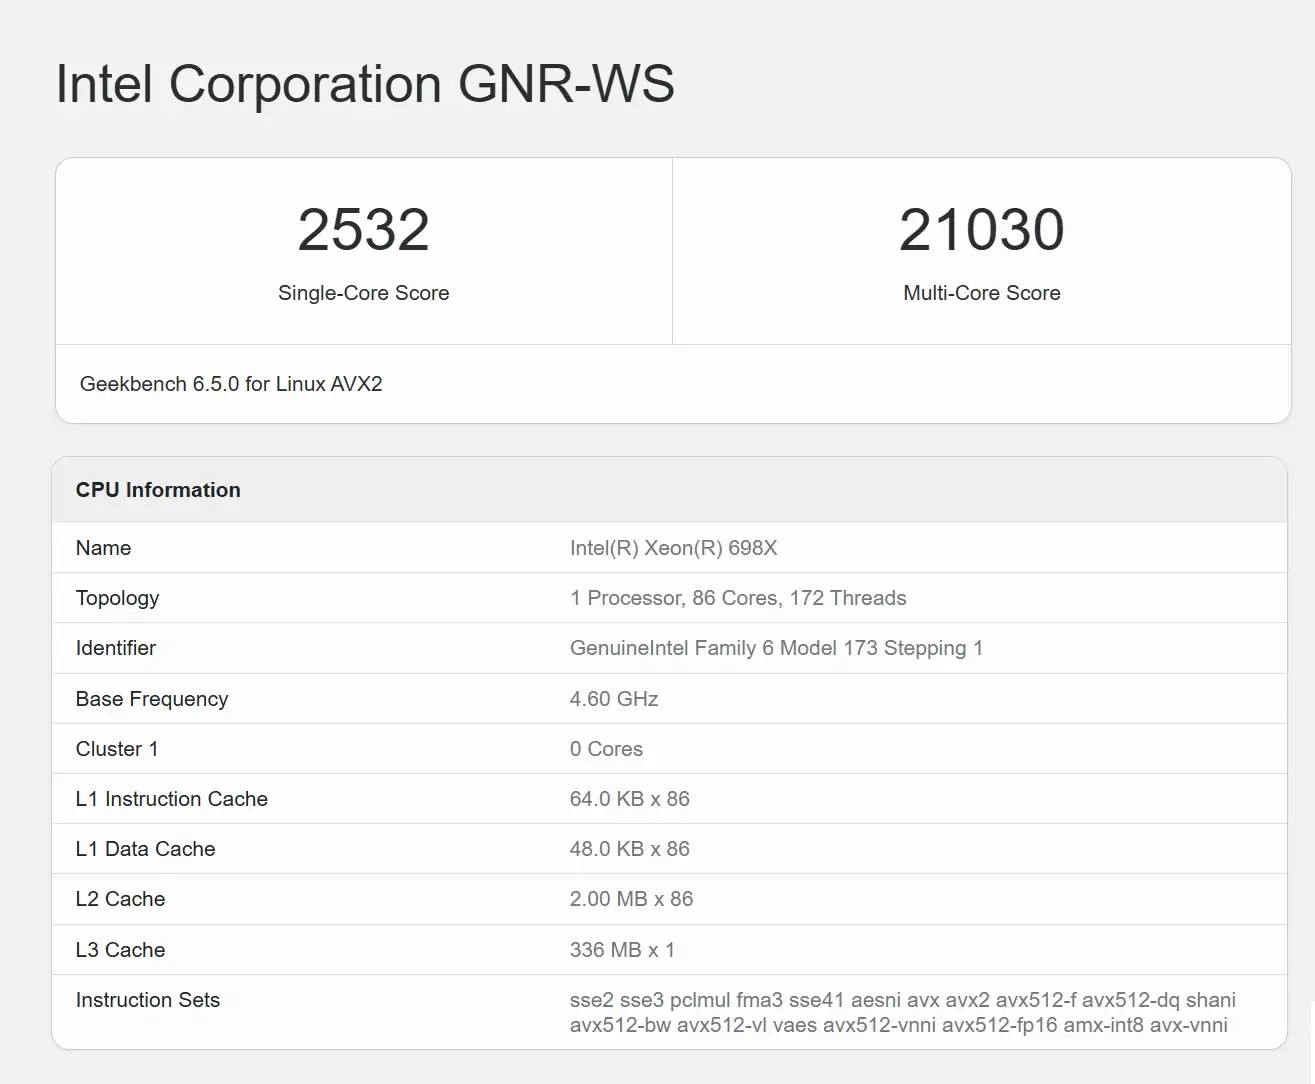Click the page title 'Intel Corporation GNR-WS'
Viewport: 1315px width, 1084px height.
pos(365,84)
